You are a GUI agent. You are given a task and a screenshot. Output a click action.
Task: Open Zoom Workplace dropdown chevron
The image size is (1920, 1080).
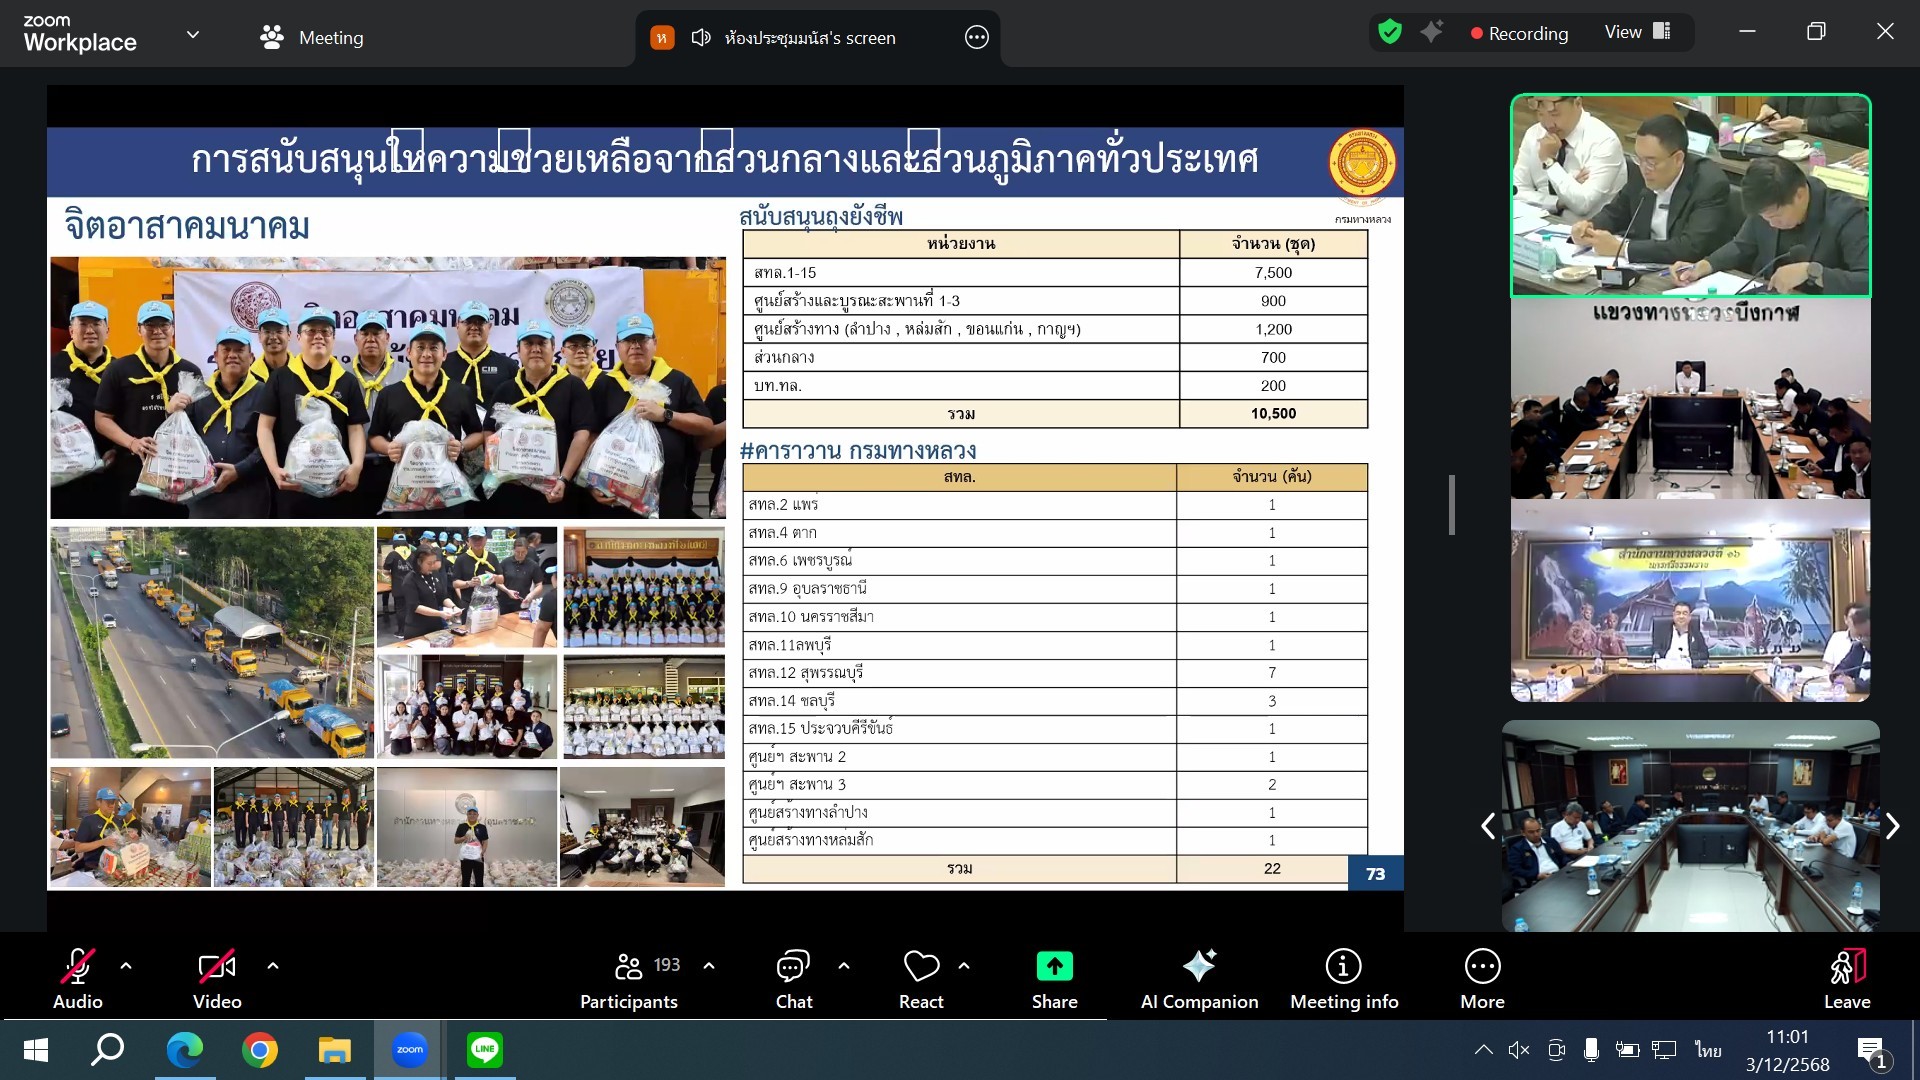(x=193, y=35)
